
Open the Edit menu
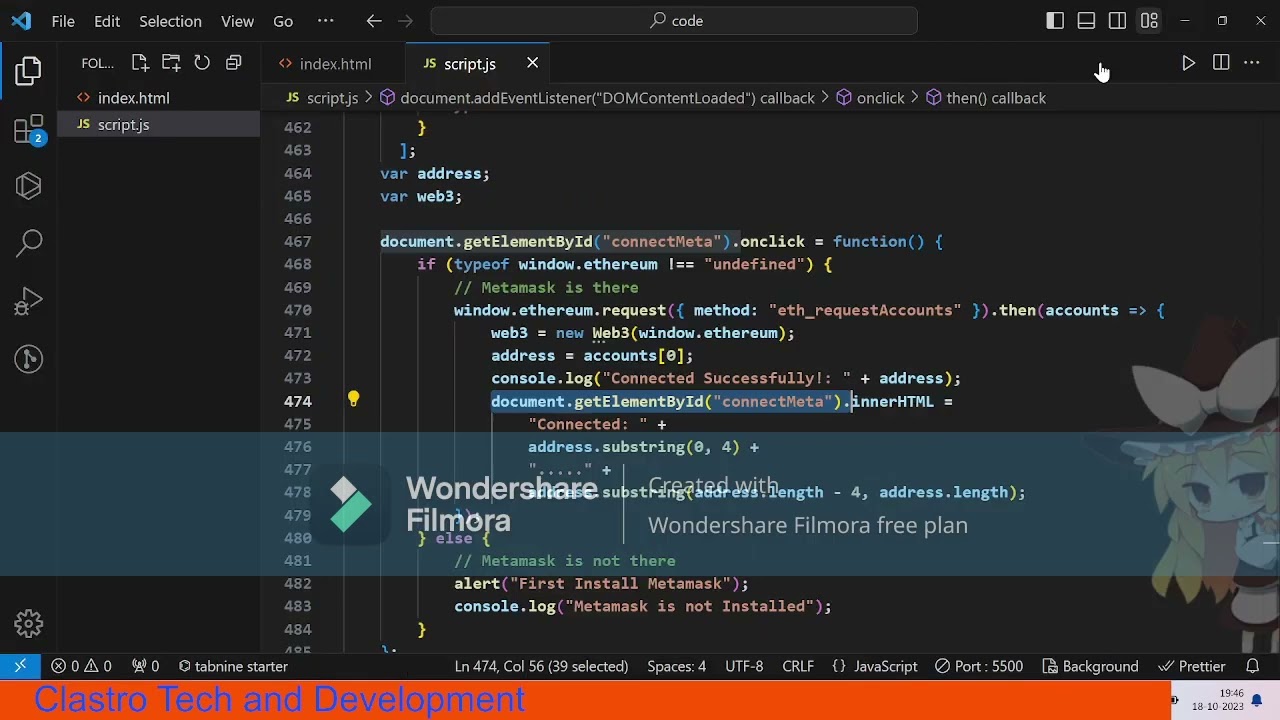click(x=107, y=21)
